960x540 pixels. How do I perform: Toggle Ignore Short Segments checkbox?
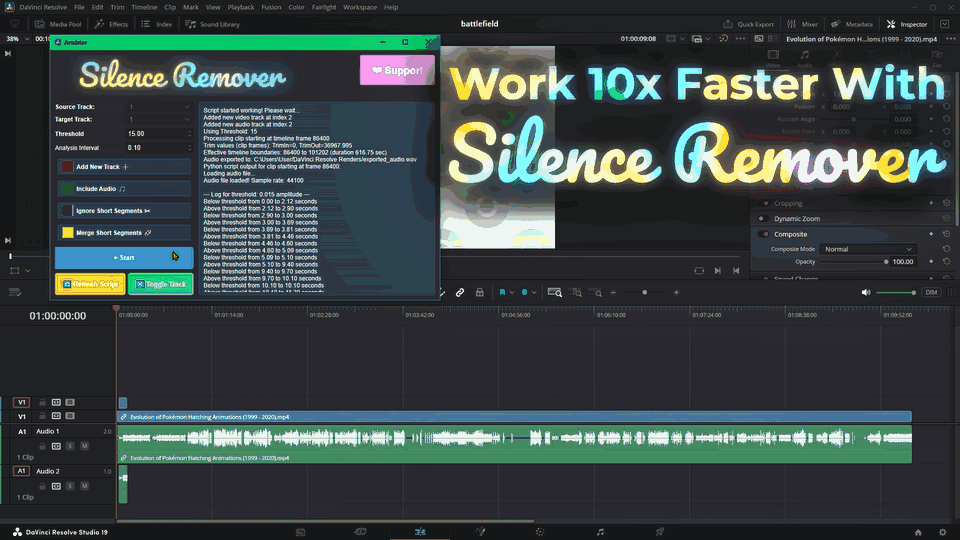67,211
